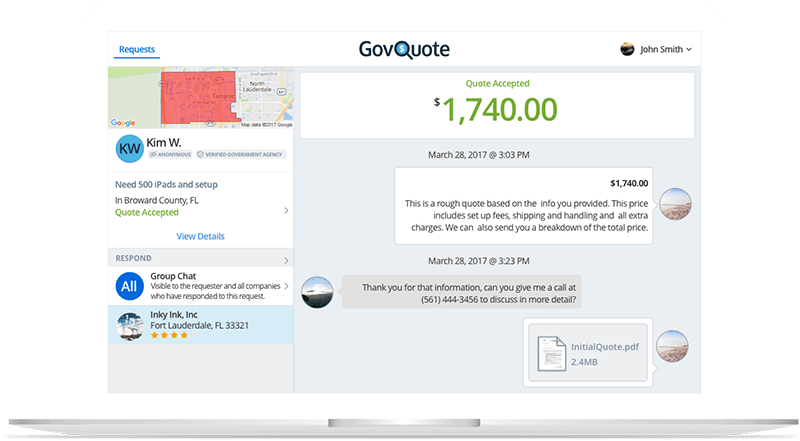Click the PDF document icon
Viewport: 800px width, 441px height.
(x=552, y=353)
